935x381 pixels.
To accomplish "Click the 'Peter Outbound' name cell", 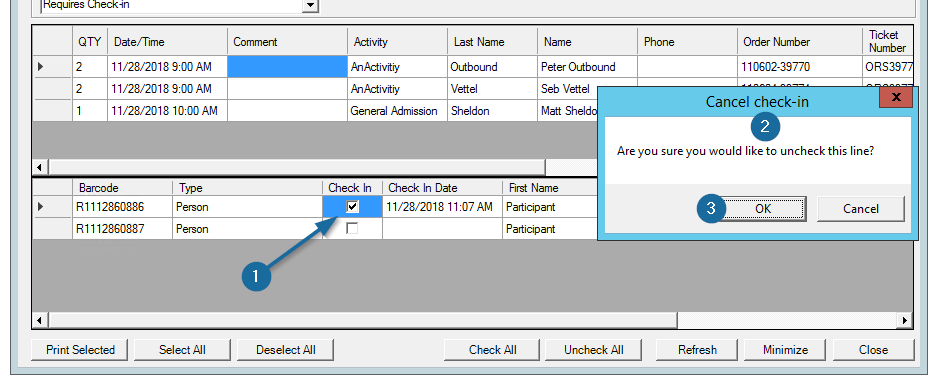I will [587, 67].
